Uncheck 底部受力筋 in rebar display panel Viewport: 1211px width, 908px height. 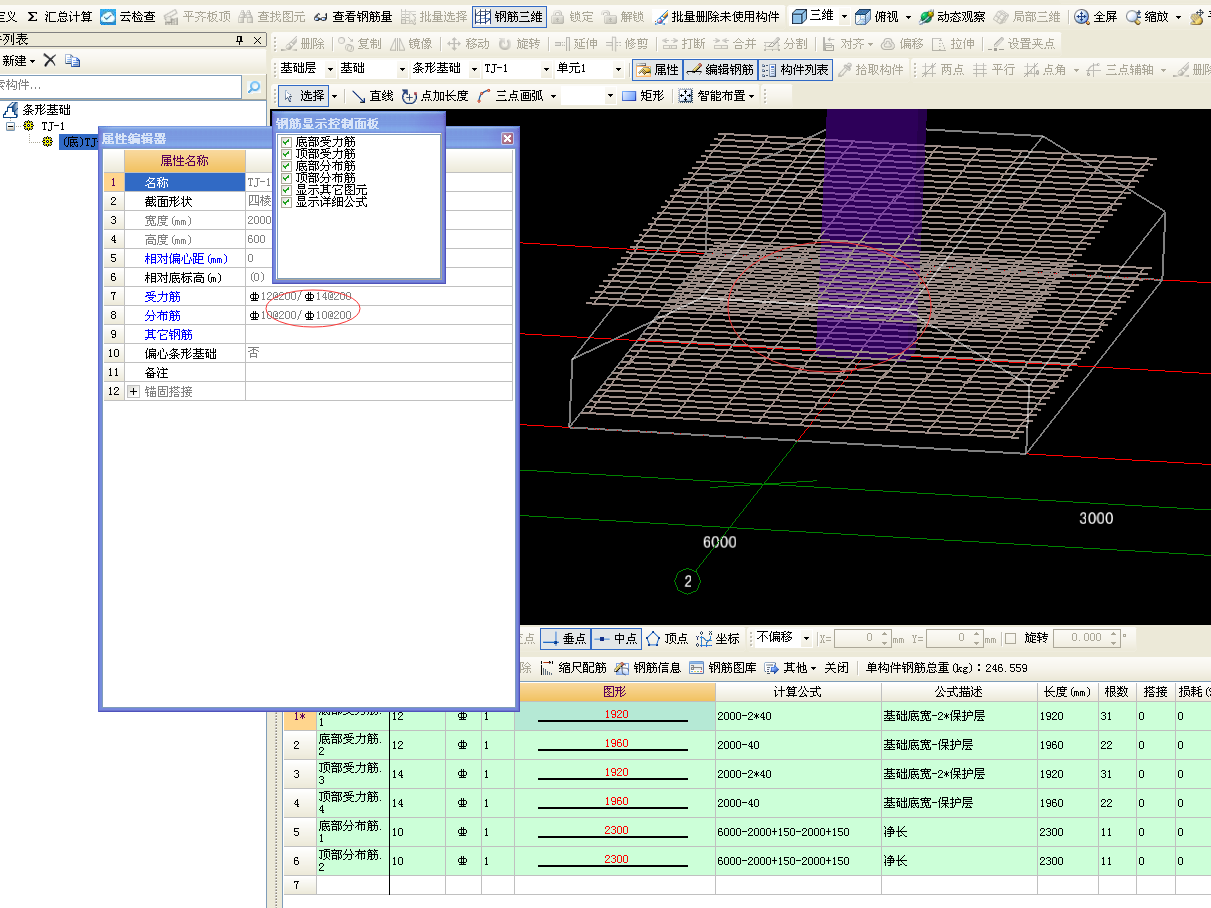click(x=286, y=142)
